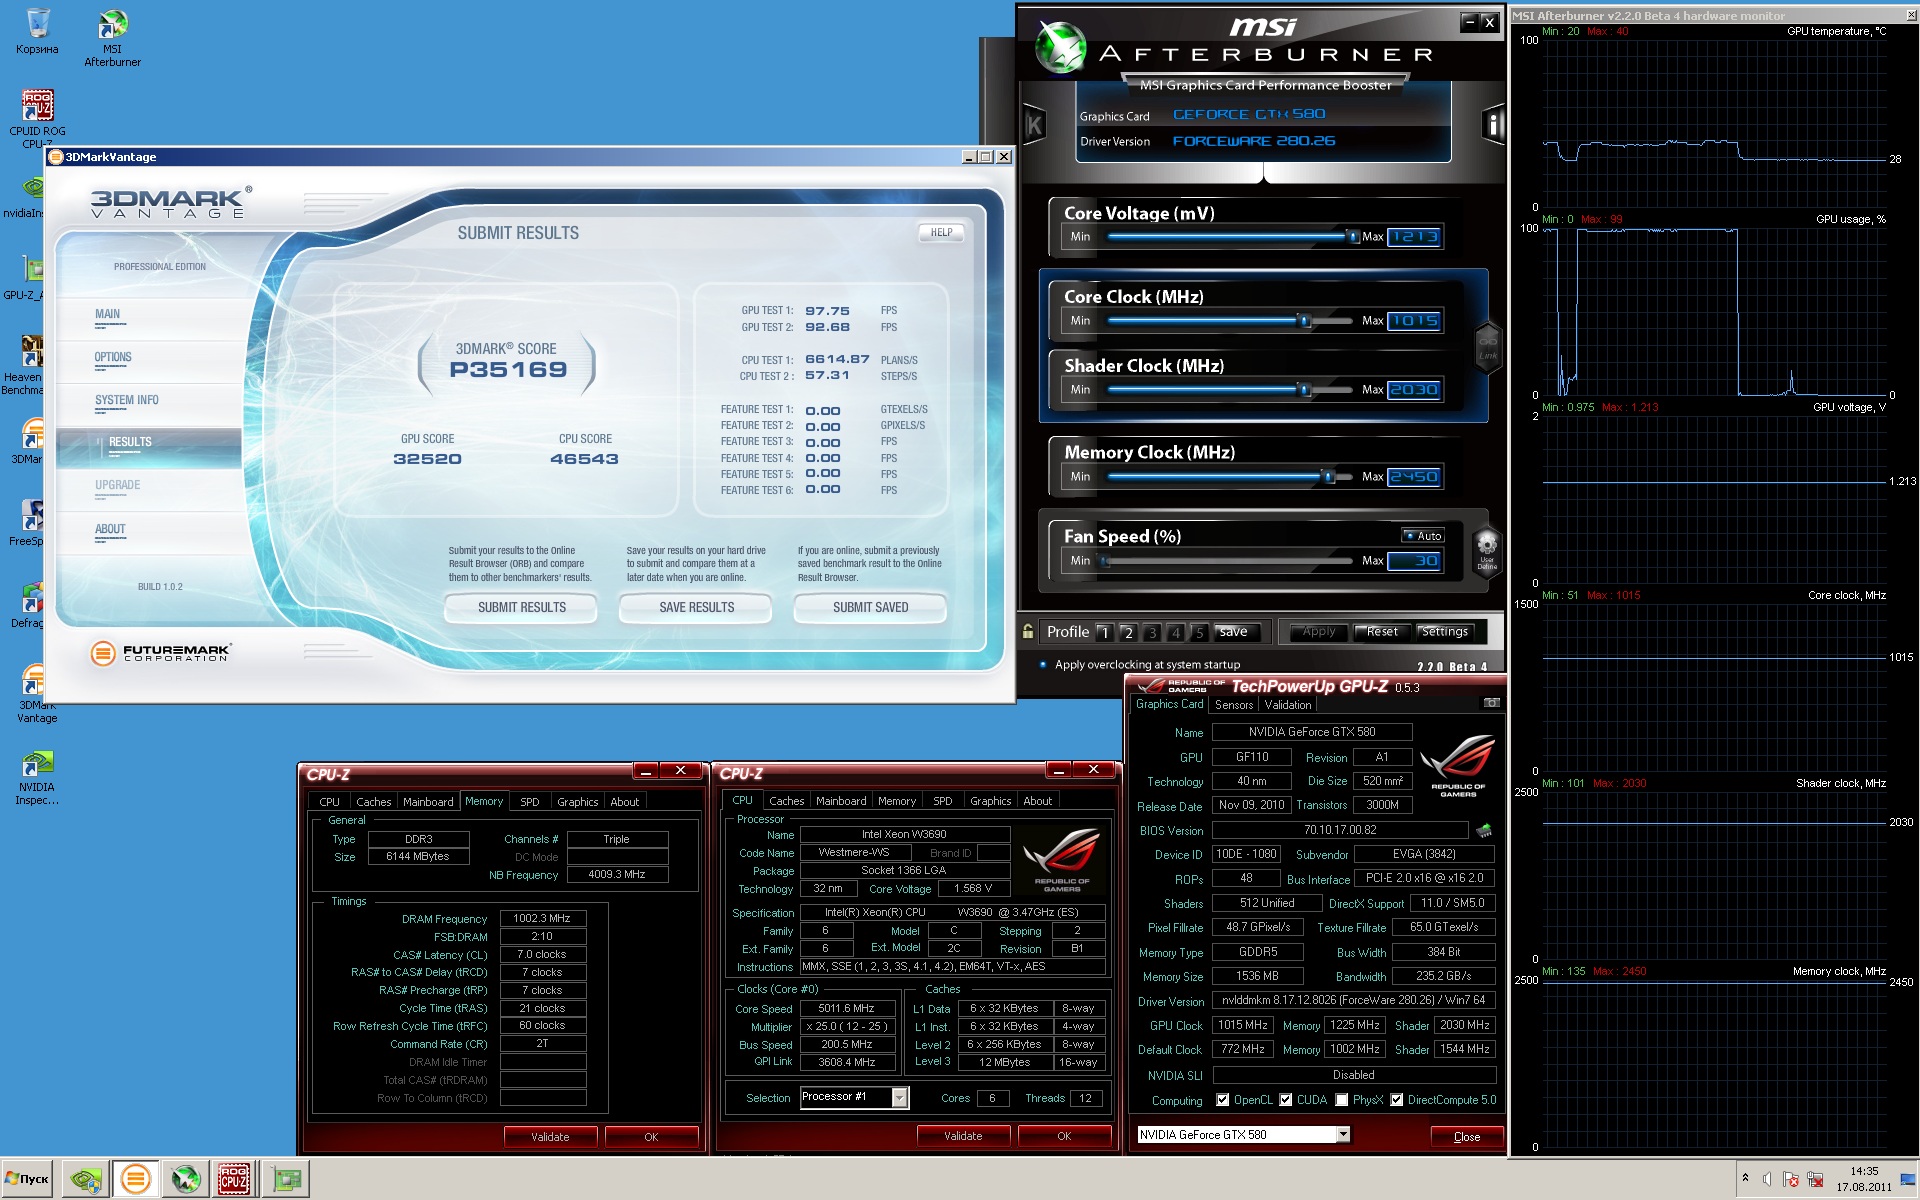Click the taskbar 3DMark Vantage icon
The height and width of the screenshot is (1200, 1920).
click(135, 1179)
